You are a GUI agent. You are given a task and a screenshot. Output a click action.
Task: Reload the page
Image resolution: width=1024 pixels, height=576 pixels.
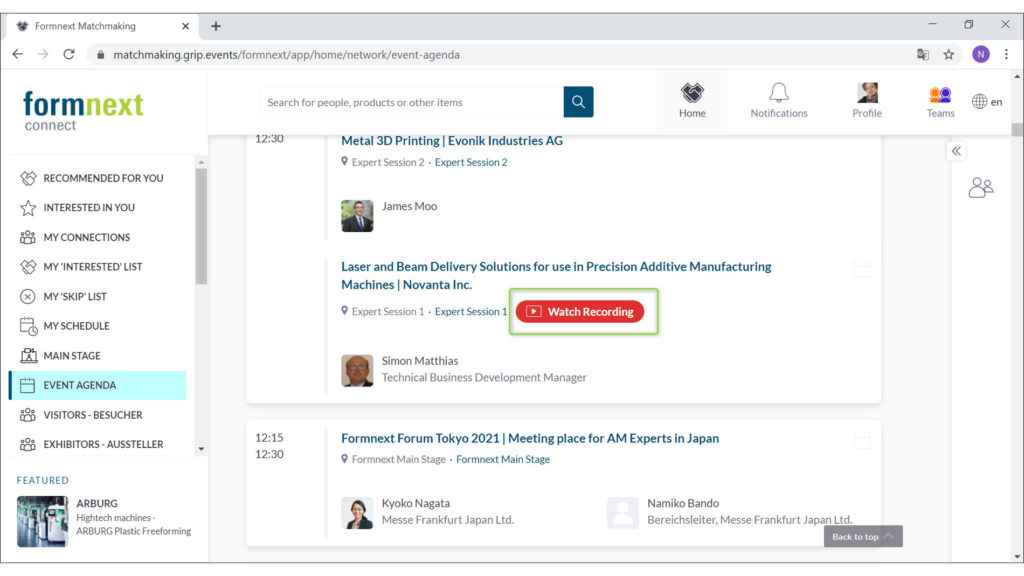pos(69,55)
